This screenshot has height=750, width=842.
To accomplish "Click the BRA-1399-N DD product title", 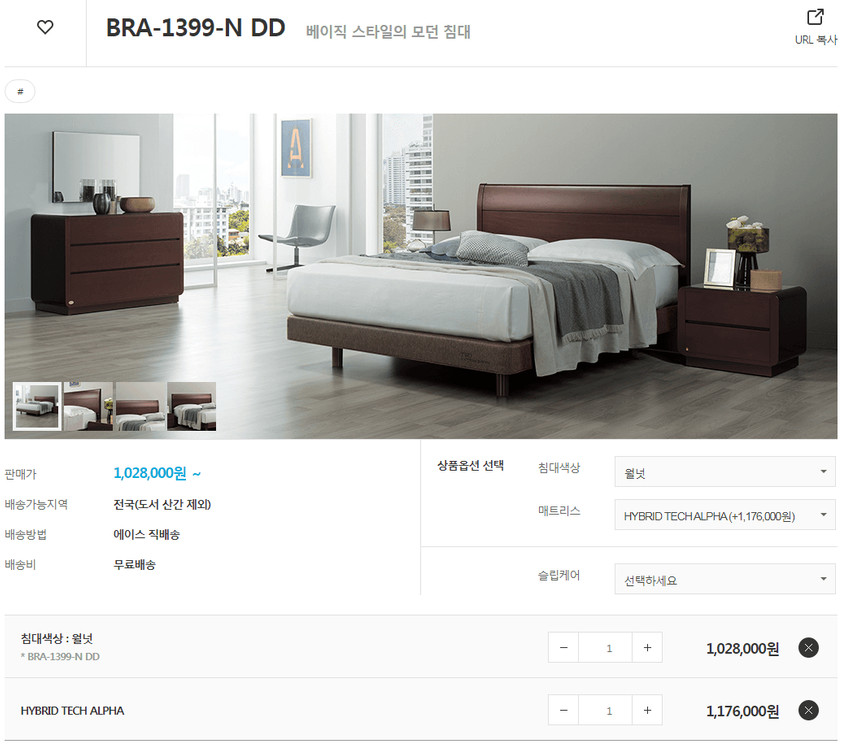I will [195, 27].
